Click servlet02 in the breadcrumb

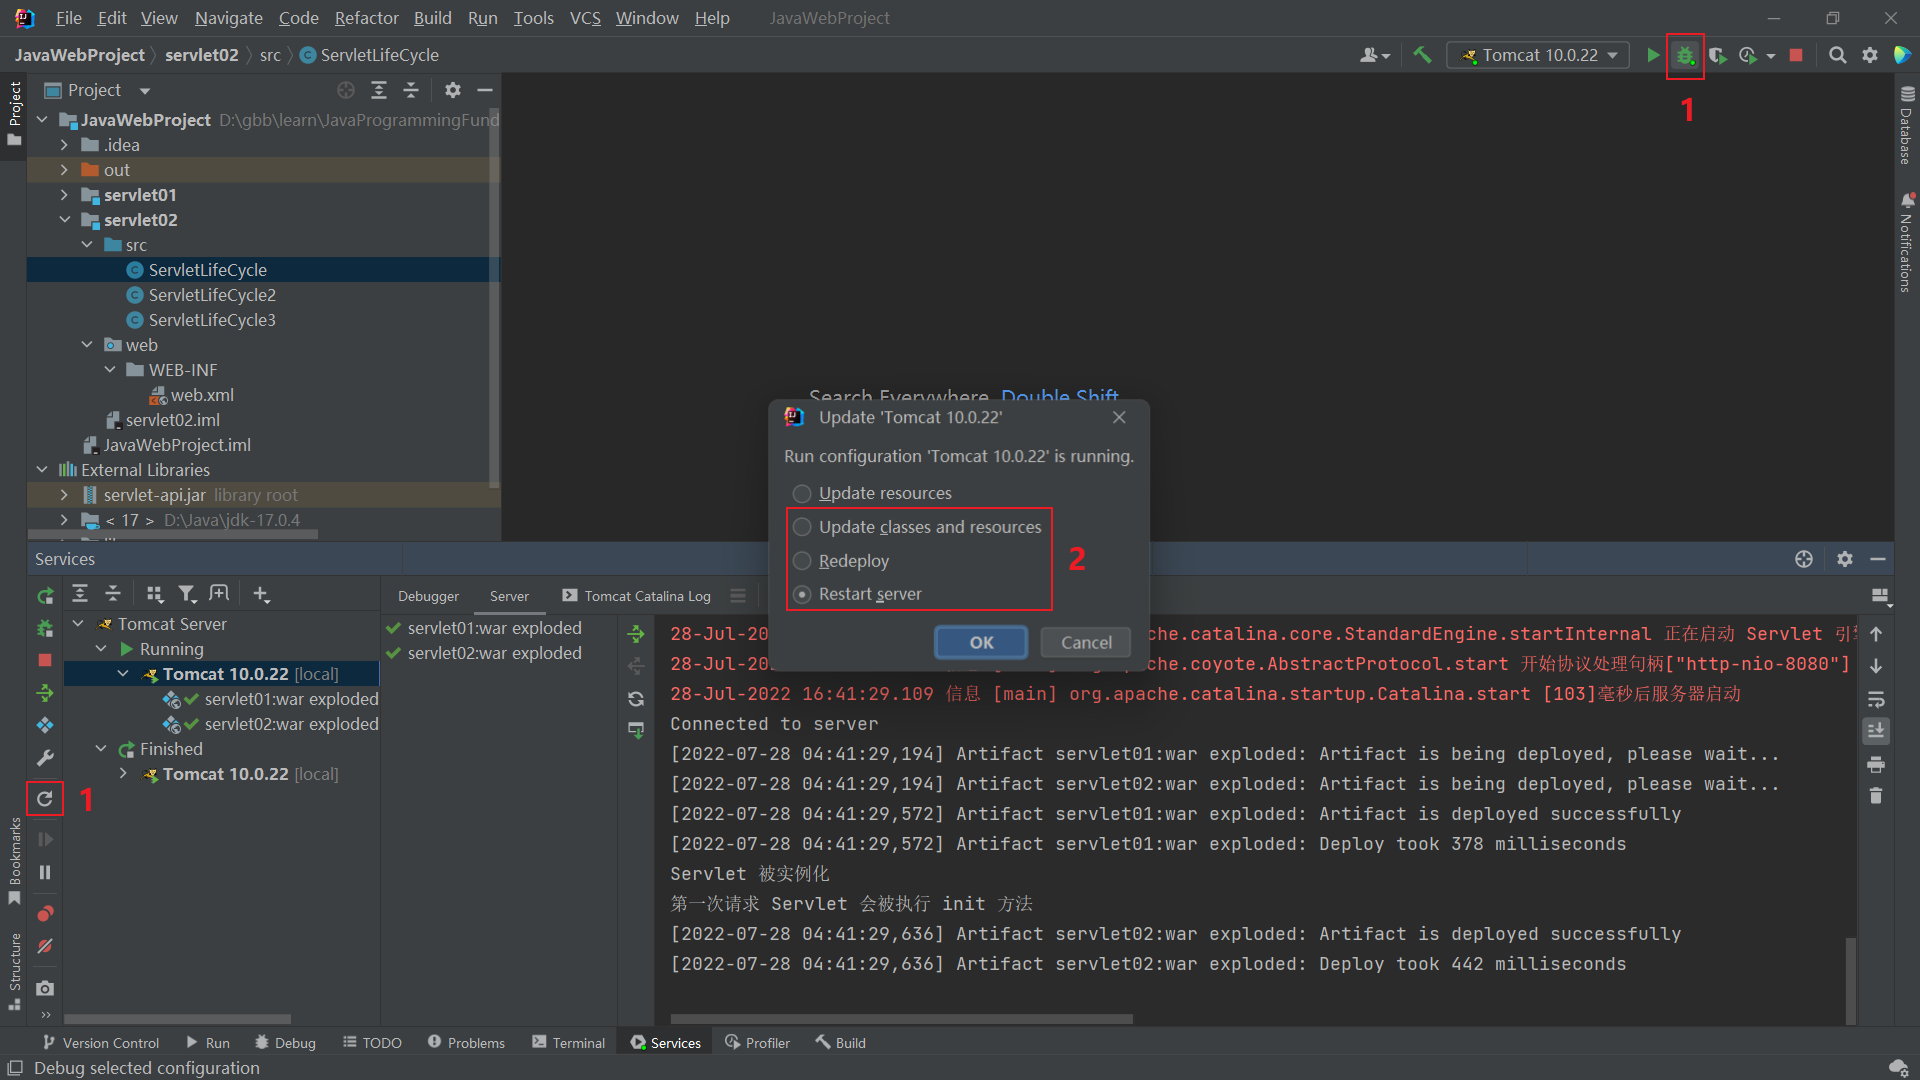(201, 55)
